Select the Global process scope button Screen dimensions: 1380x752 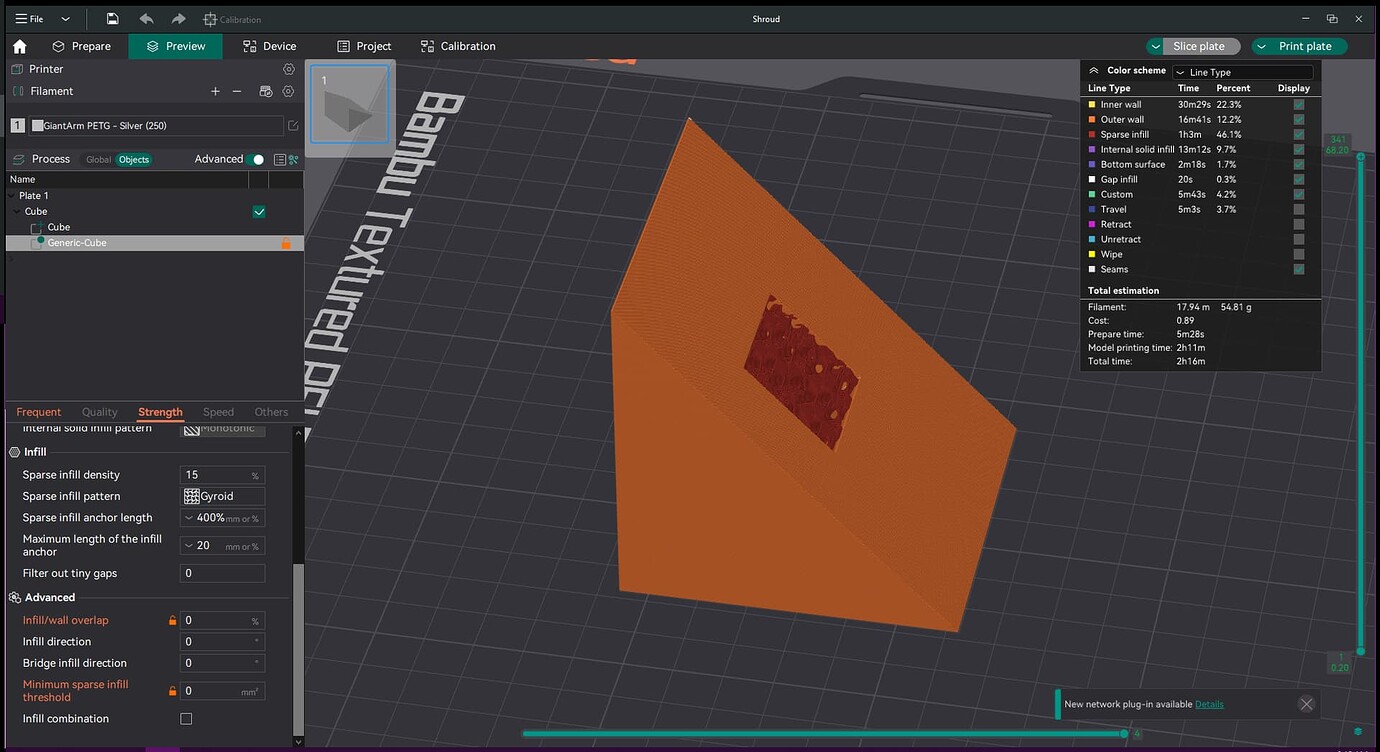[x=98, y=160]
